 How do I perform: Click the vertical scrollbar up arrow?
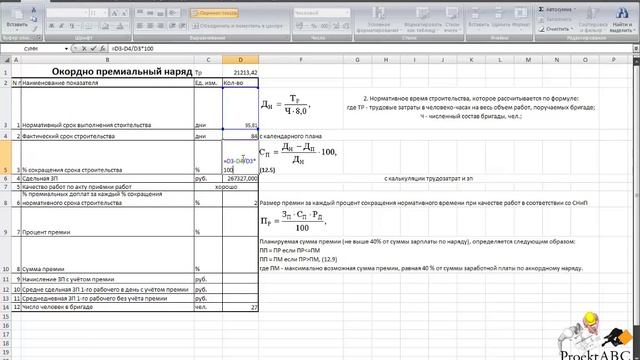click(636, 60)
